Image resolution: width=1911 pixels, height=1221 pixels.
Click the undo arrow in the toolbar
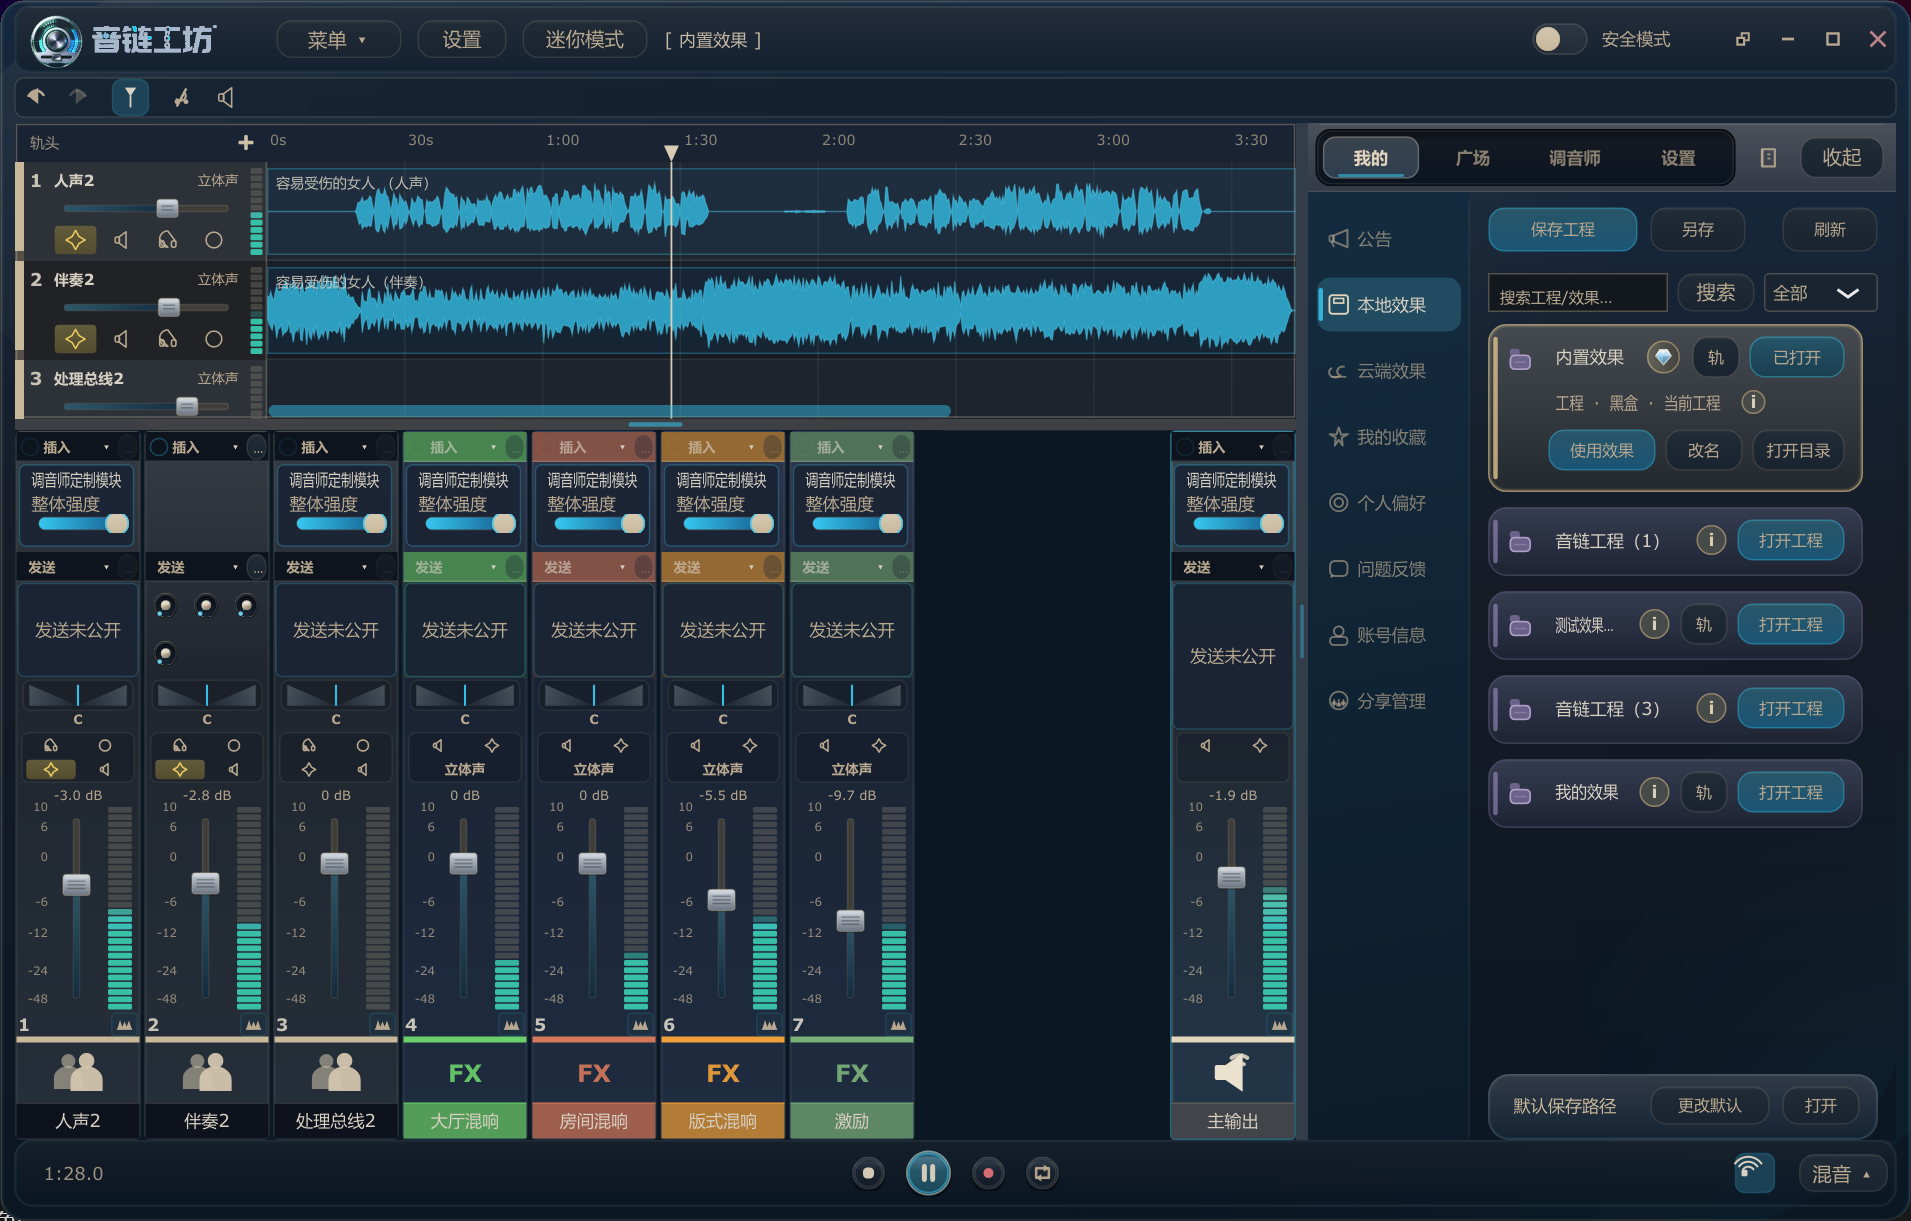point(36,97)
